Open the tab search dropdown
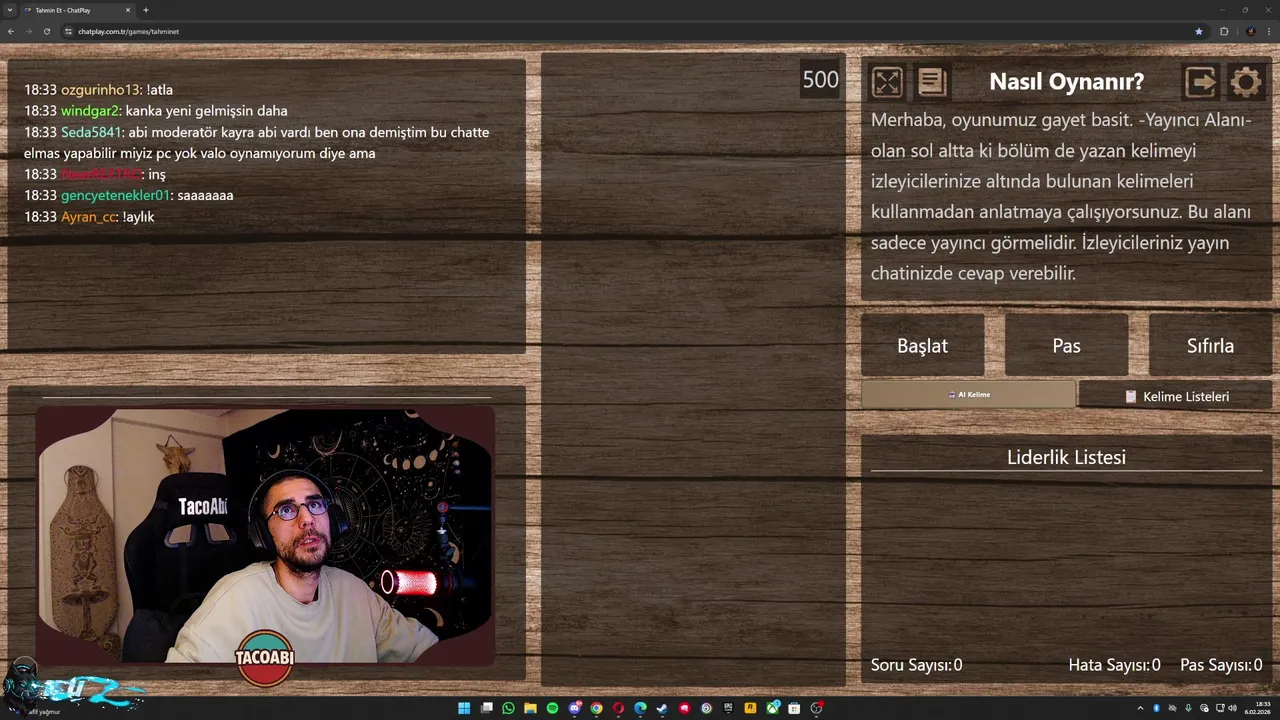 [9, 10]
